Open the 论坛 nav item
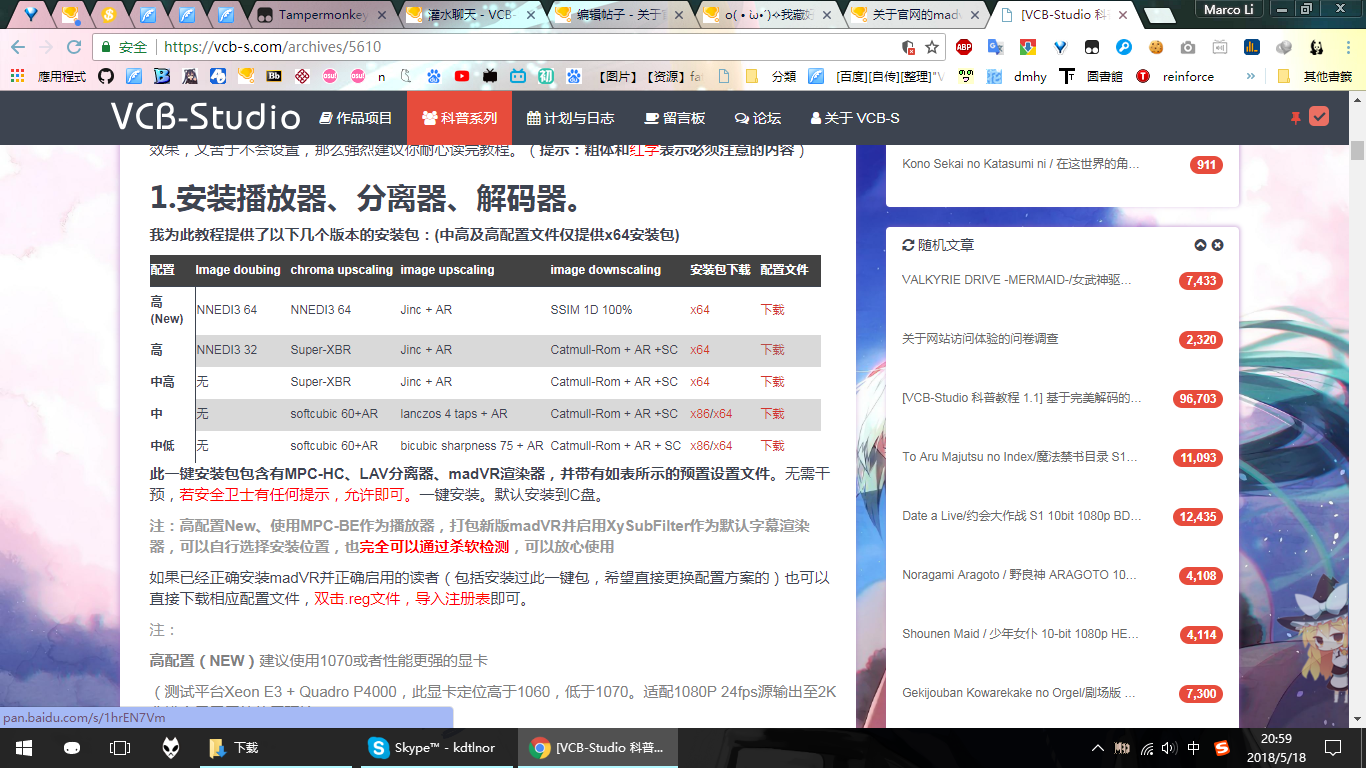1366x768 pixels. [757, 118]
